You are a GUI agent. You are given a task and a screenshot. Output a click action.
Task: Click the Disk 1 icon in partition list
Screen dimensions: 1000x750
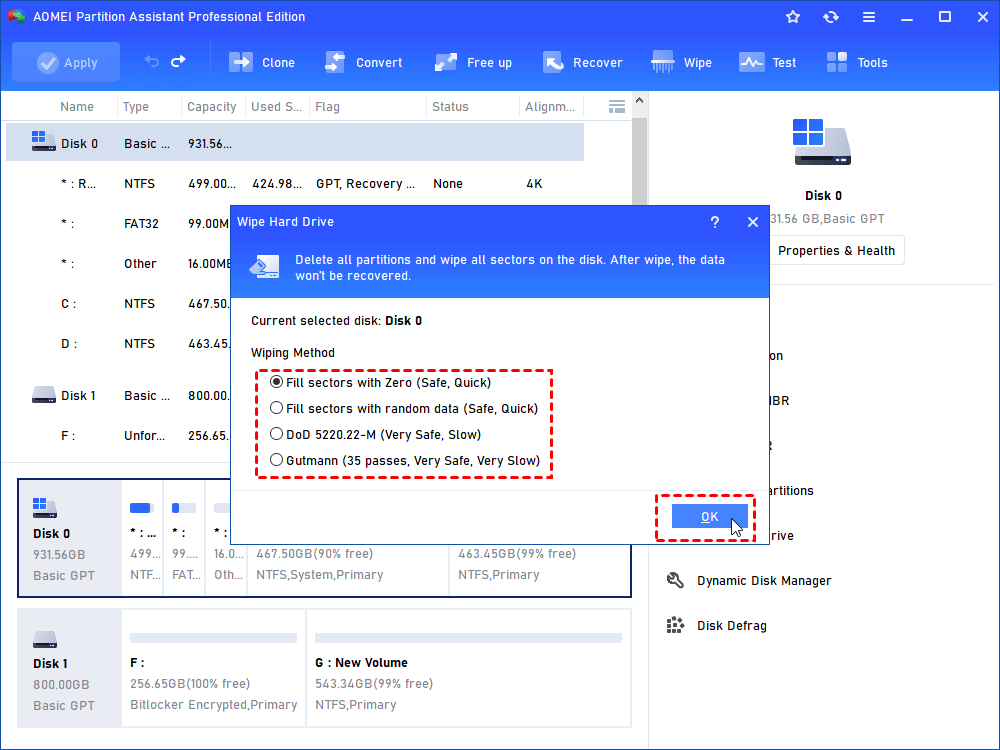coord(43,395)
